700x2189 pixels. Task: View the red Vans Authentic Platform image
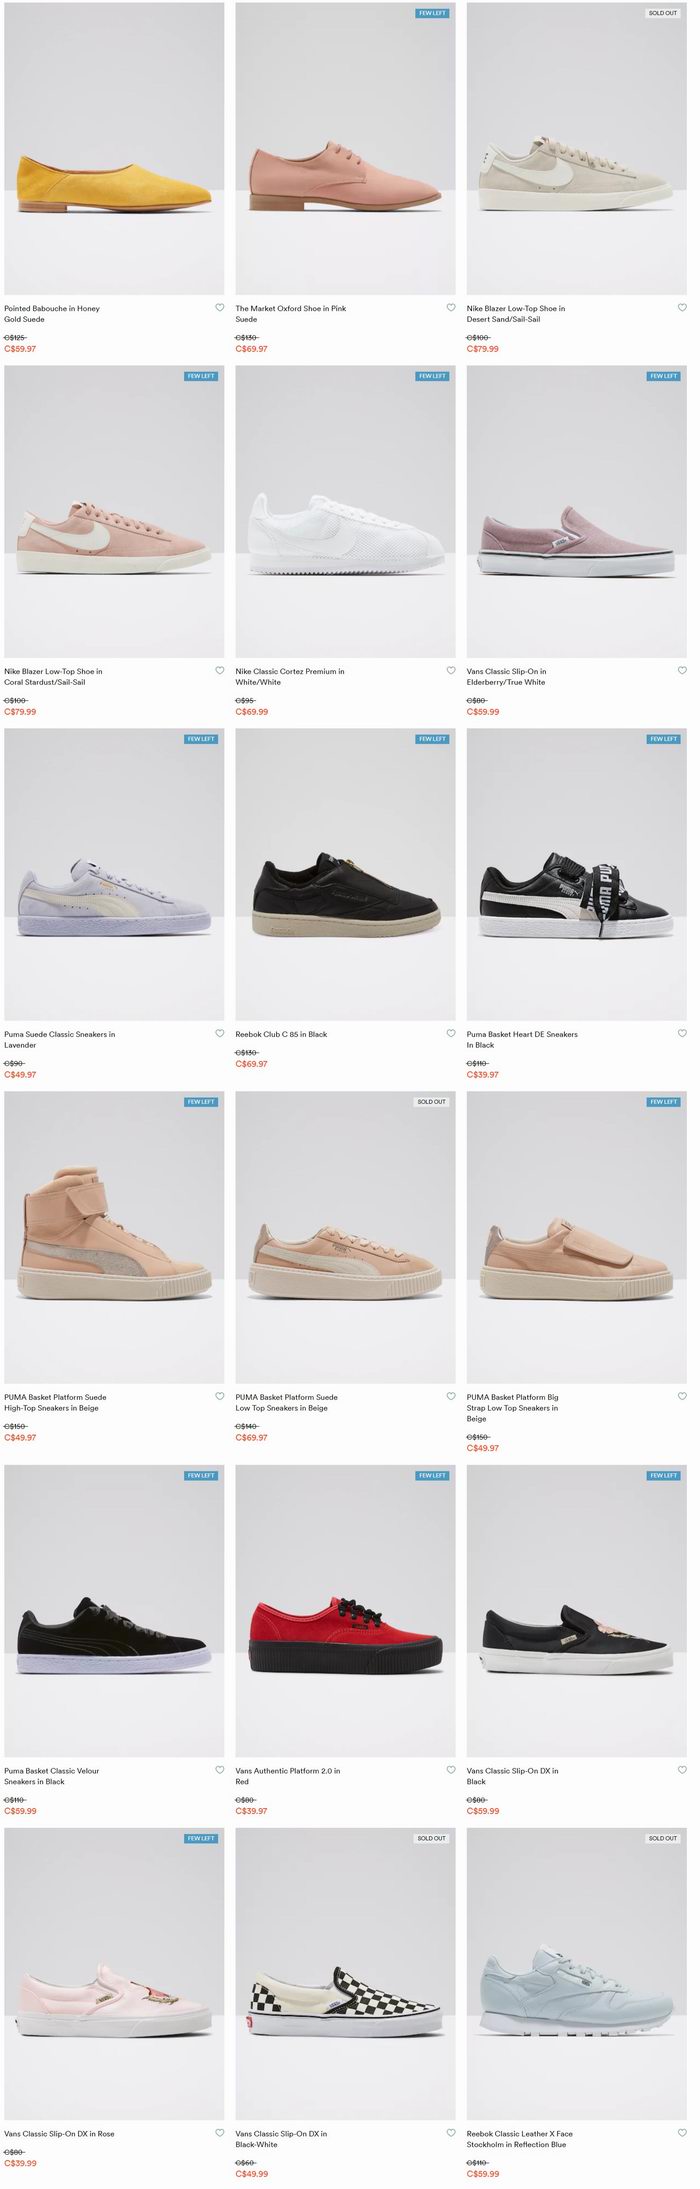345,1611
